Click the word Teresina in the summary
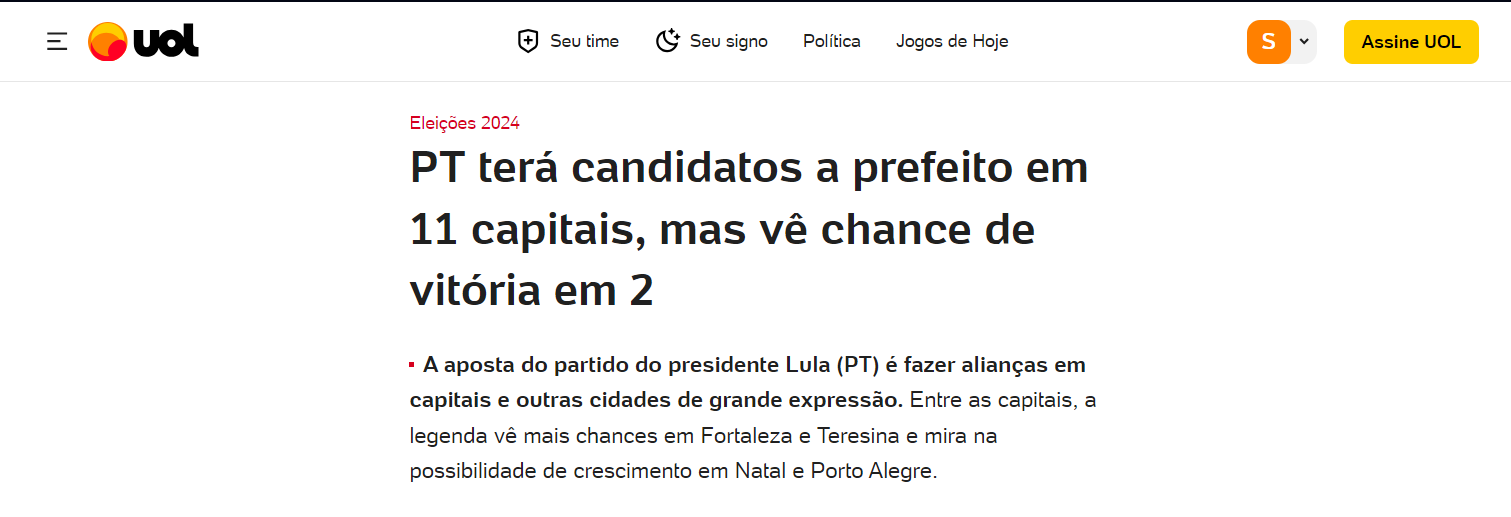Viewport: 1511px width, 517px height. click(857, 437)
